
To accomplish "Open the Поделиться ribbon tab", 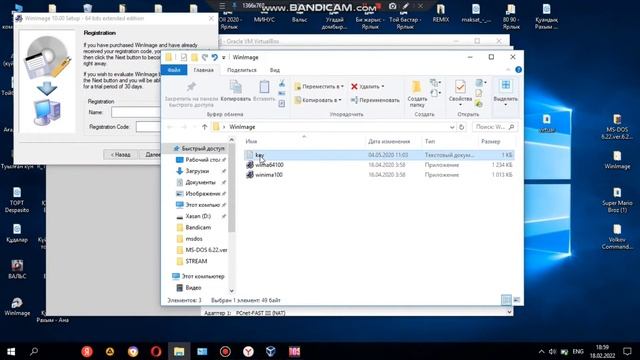I will click(242, 70).
